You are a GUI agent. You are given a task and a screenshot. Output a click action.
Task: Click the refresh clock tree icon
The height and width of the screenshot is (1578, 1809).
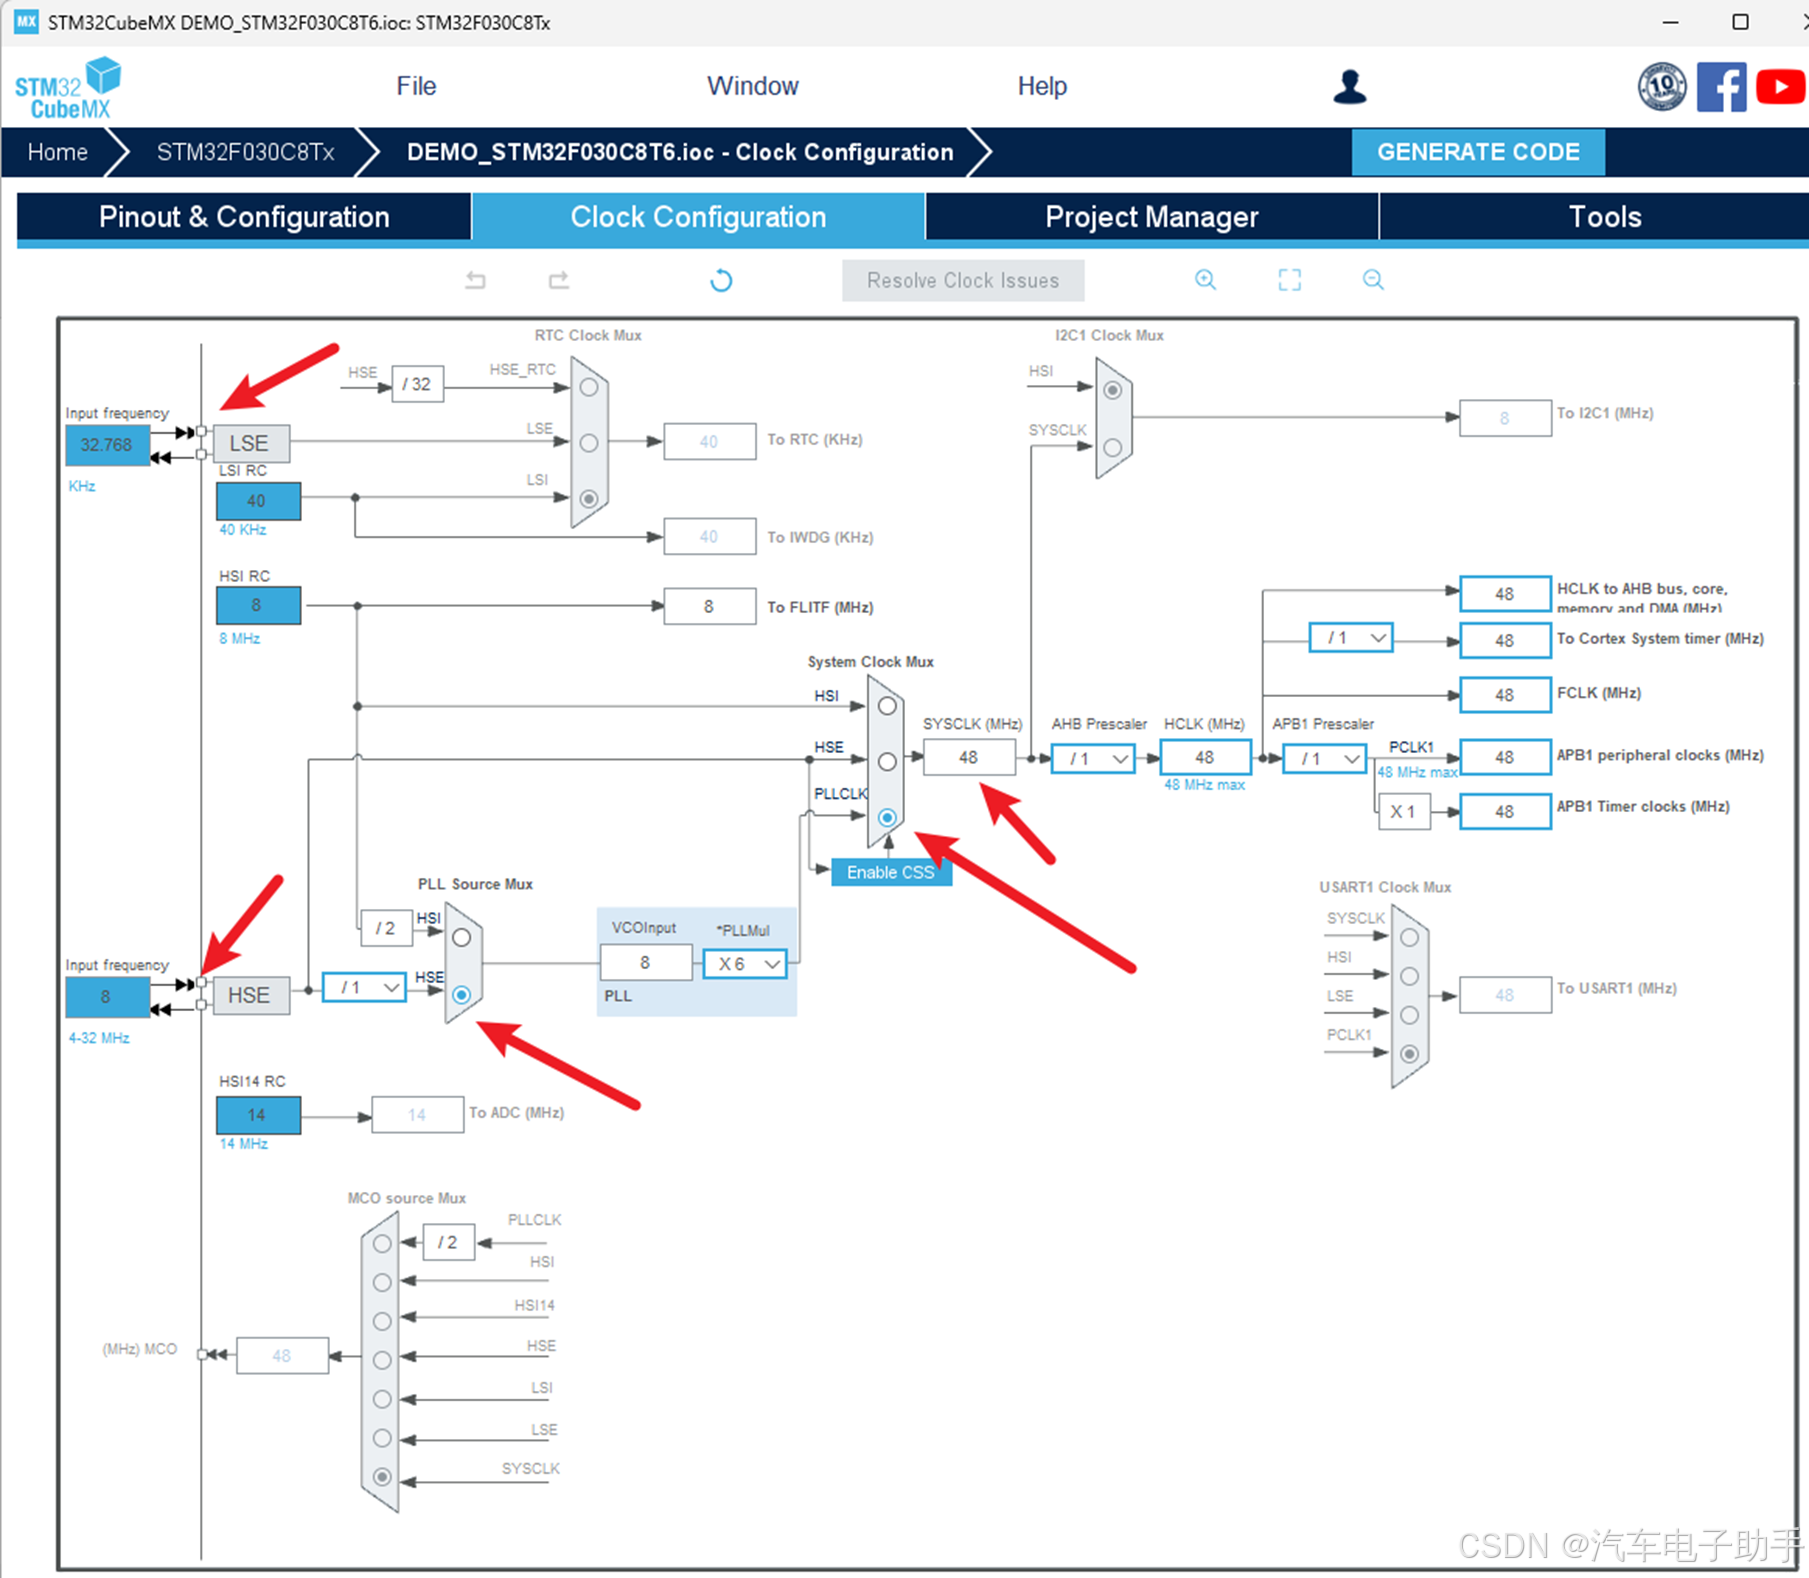click(x=721, y=280)
